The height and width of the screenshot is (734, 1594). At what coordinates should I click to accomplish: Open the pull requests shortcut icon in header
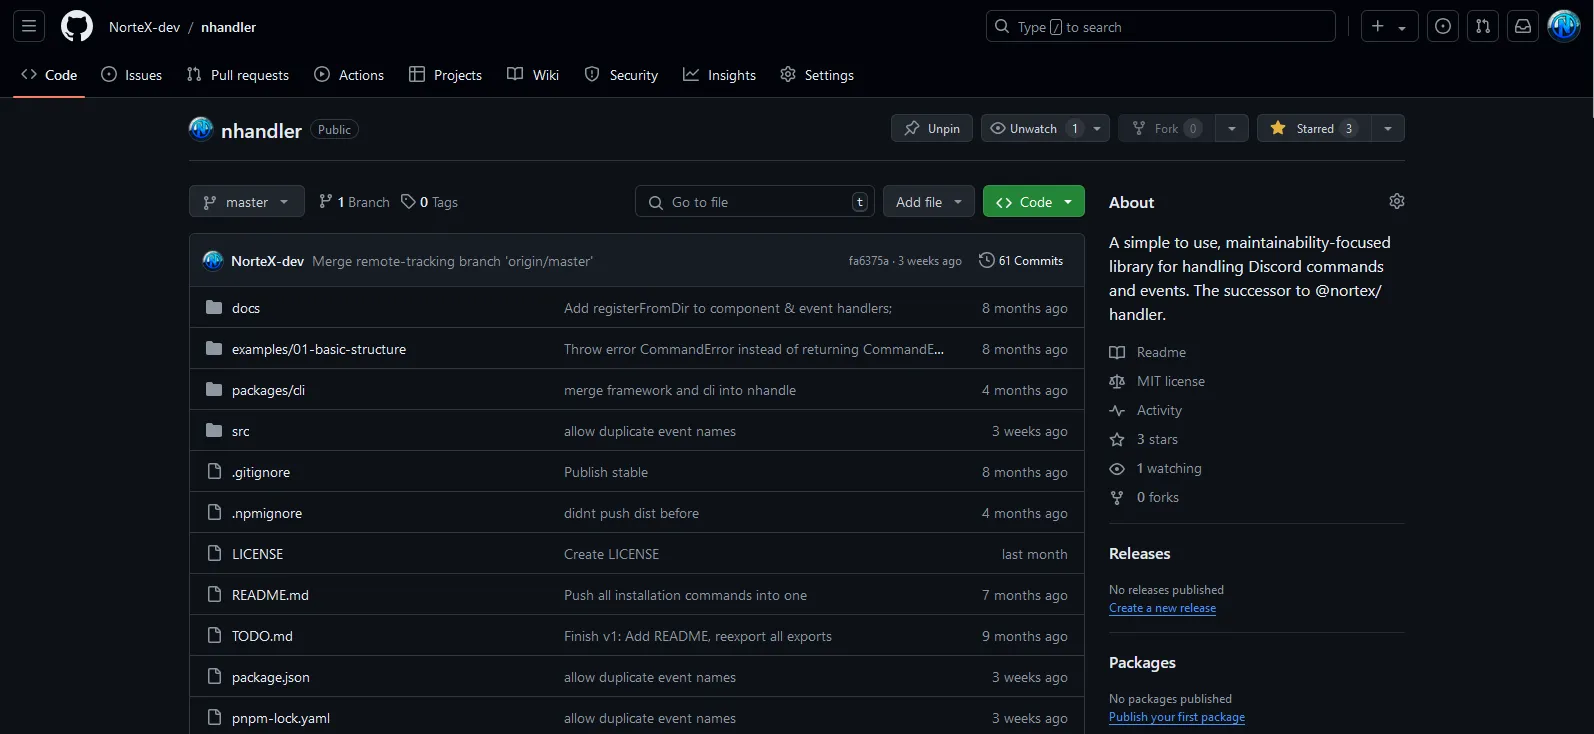[1483, 27]
